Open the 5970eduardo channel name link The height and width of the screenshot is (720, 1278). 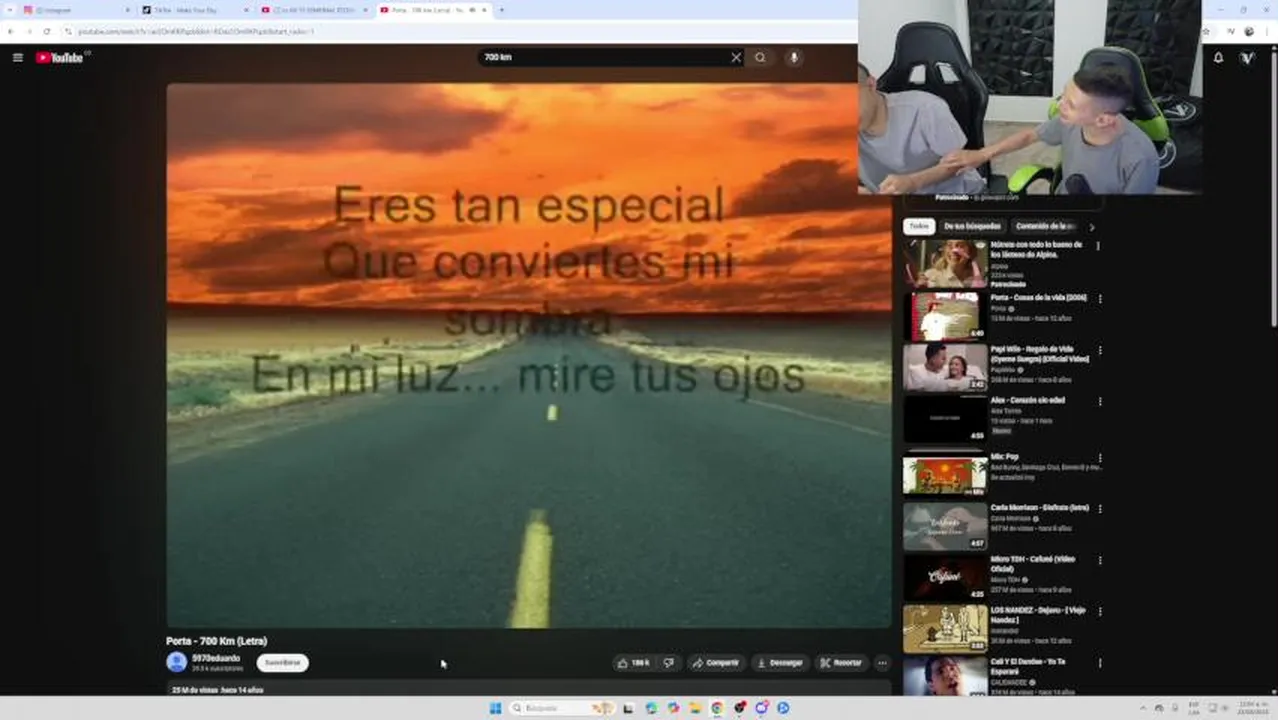click(x=216, y=658)
